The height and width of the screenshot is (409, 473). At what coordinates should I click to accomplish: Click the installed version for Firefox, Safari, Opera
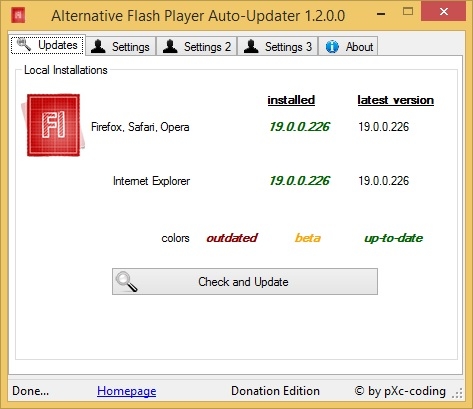299,127
